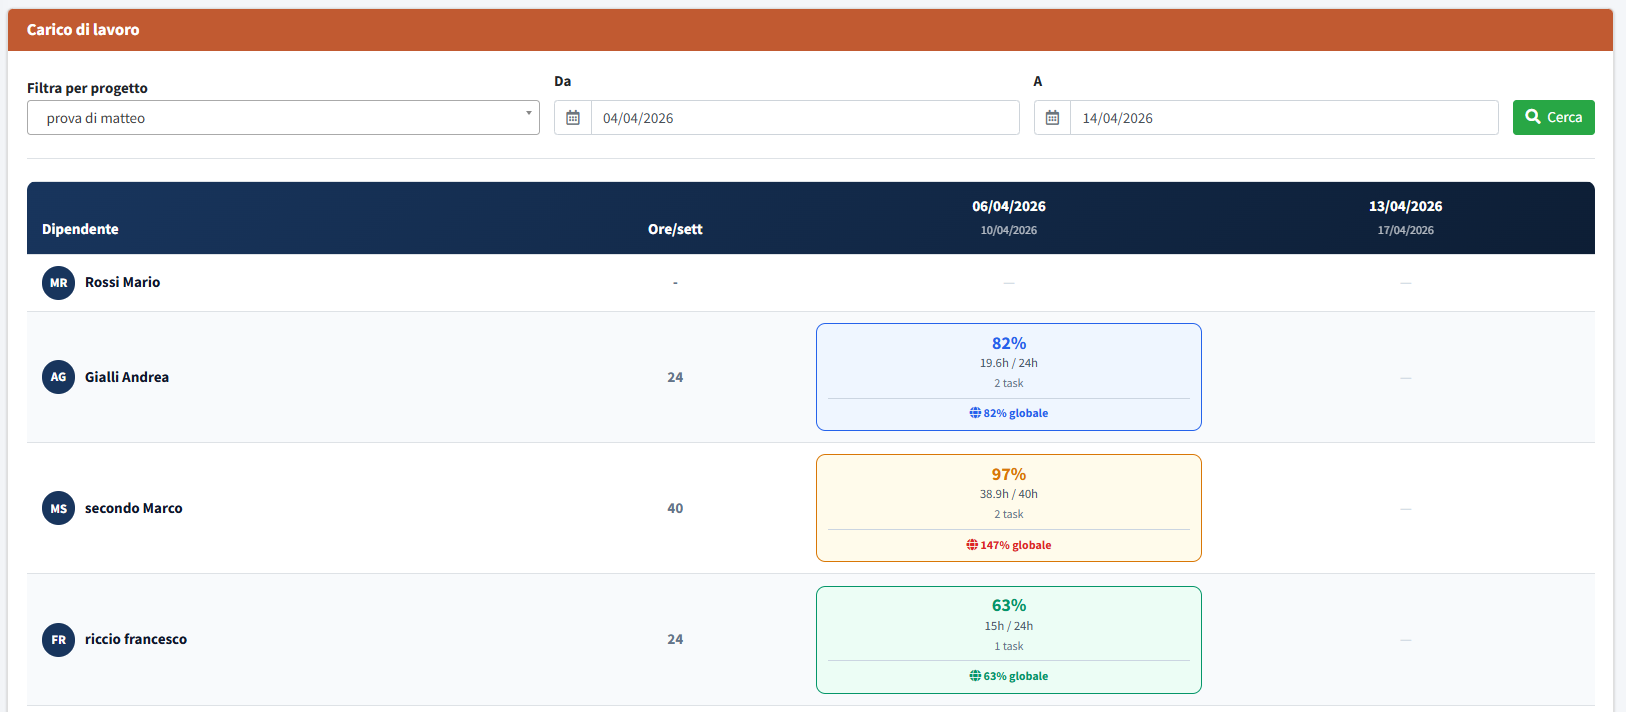Click the 06/04/2026 week column header
This screenshot has width=1626, height=712.
point(1008,207)
